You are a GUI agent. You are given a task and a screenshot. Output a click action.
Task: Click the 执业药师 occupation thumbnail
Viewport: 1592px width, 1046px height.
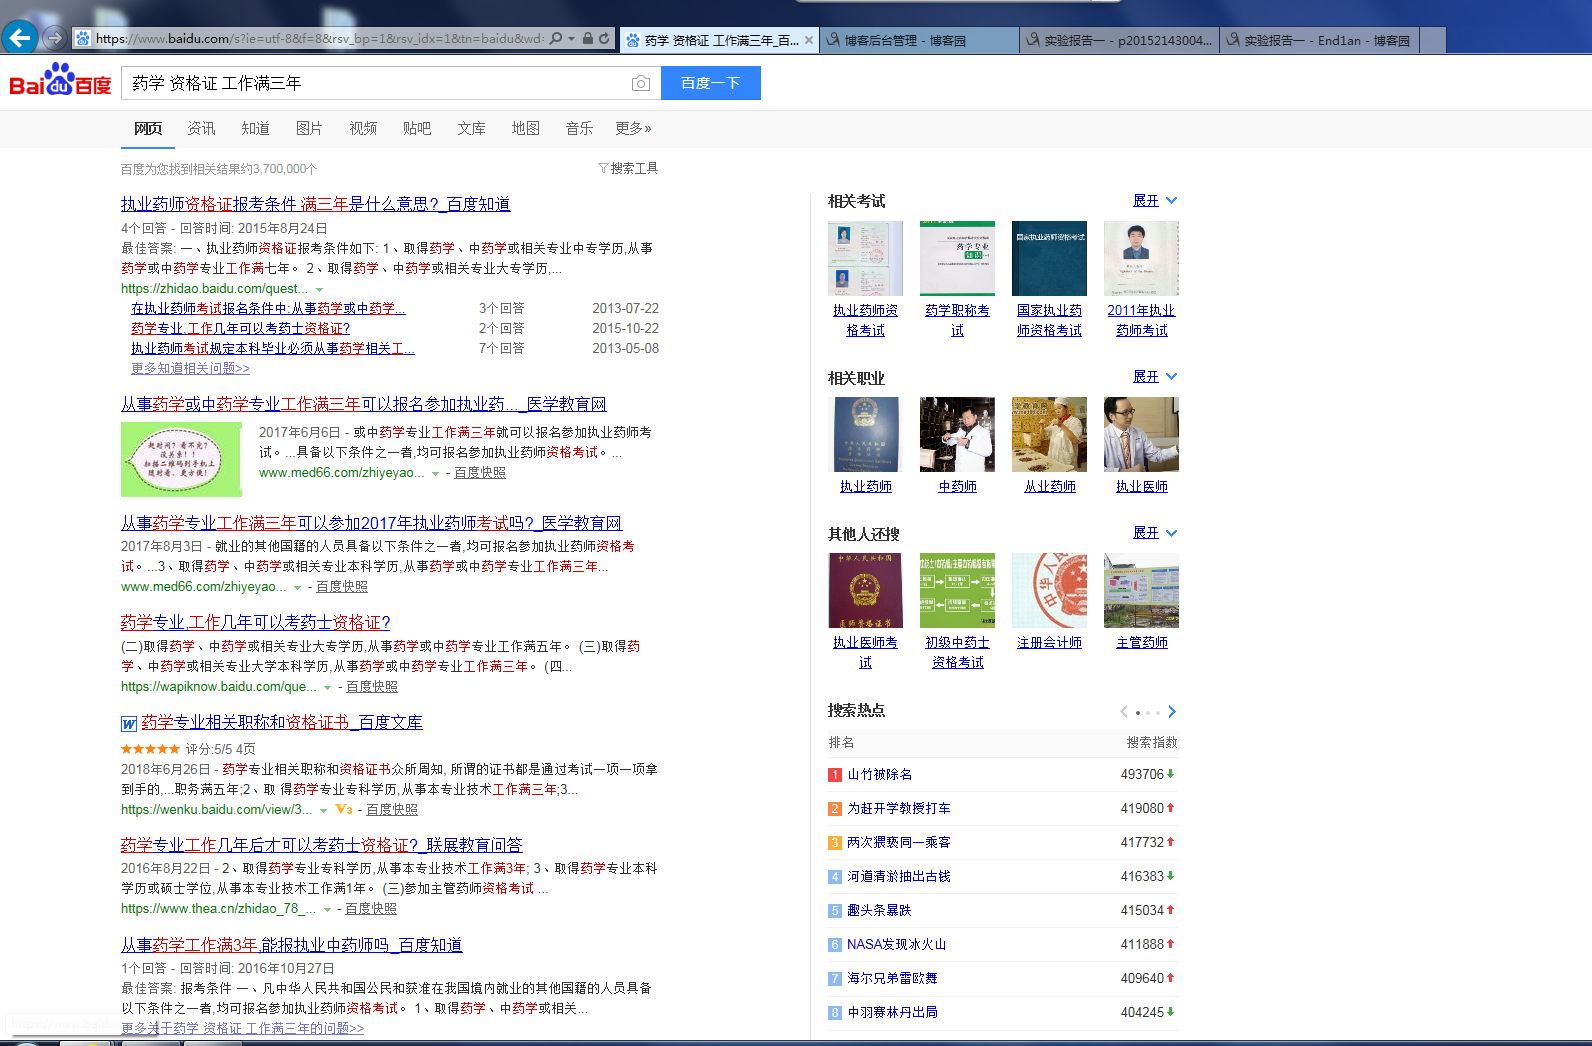click(x=865, y=434)
